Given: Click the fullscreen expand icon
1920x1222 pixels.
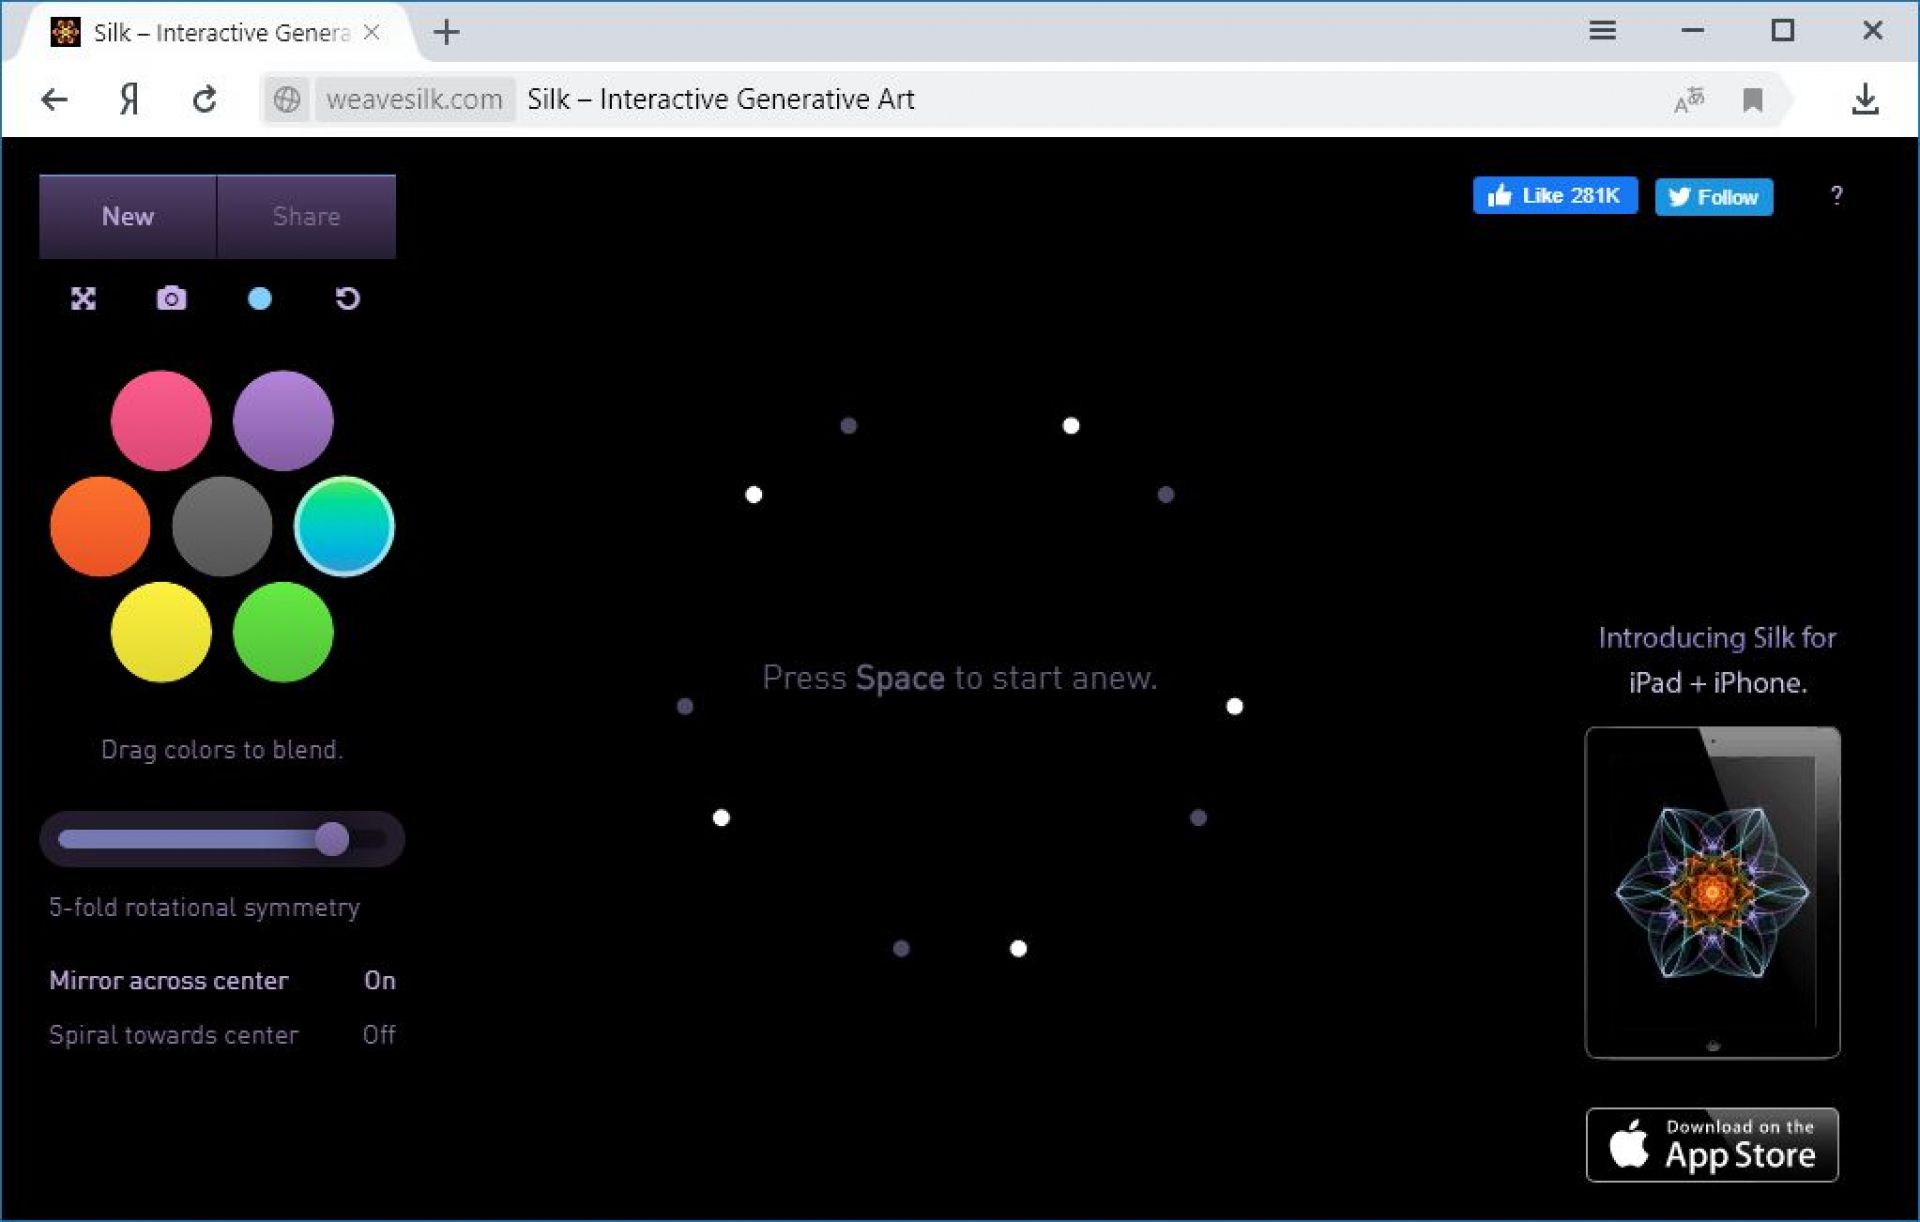Looking at the screenshot, I should point(83,298).
